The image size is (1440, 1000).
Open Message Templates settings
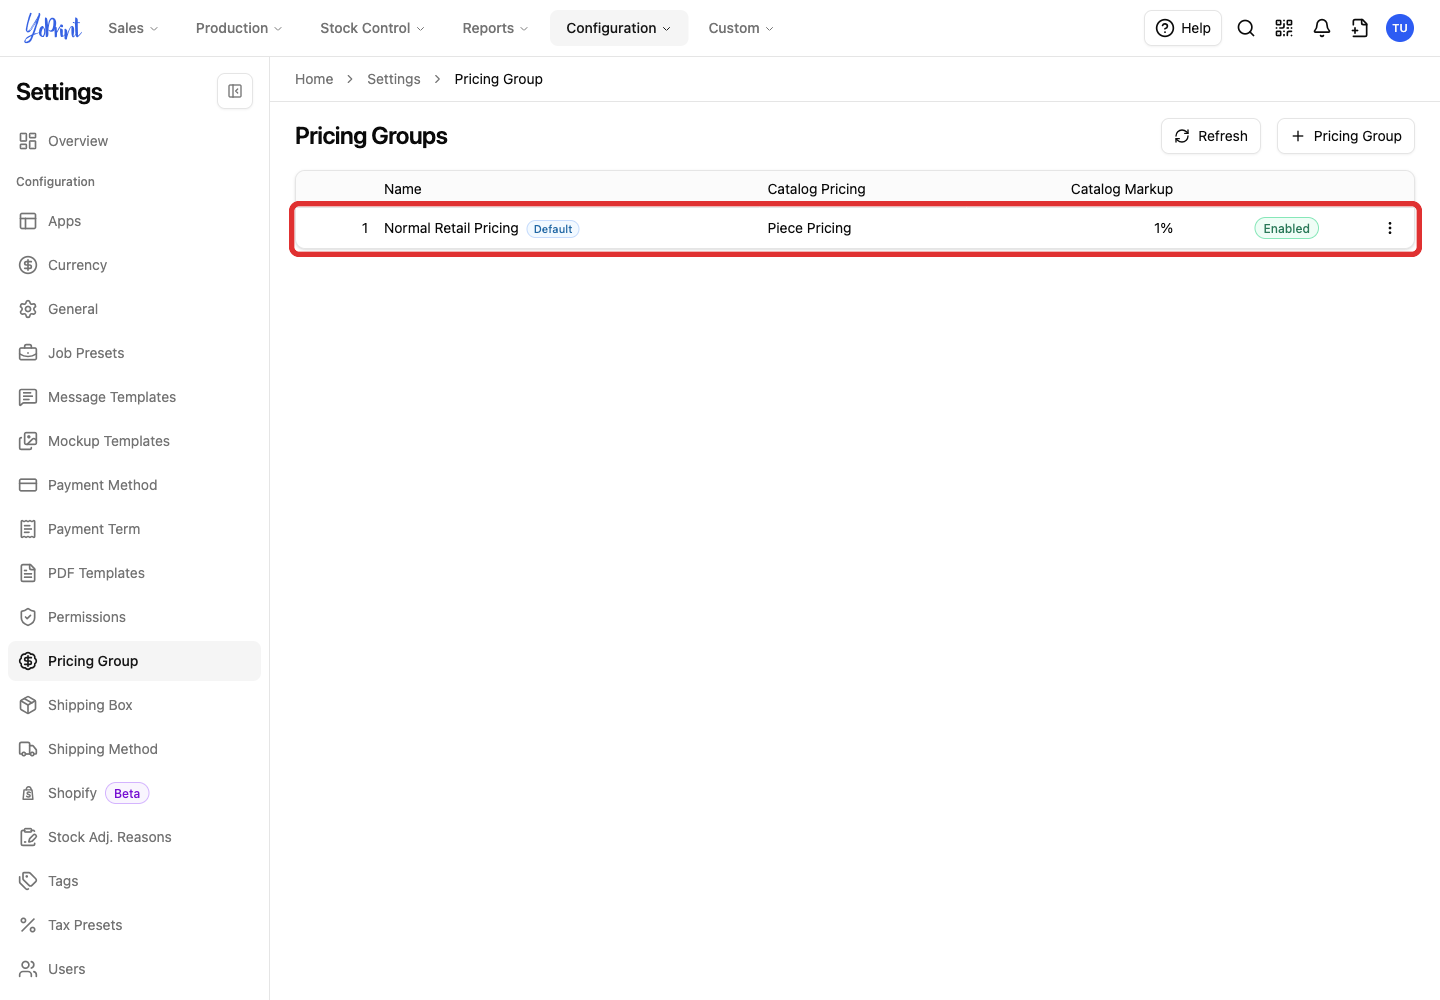click(x=134, y=397)
